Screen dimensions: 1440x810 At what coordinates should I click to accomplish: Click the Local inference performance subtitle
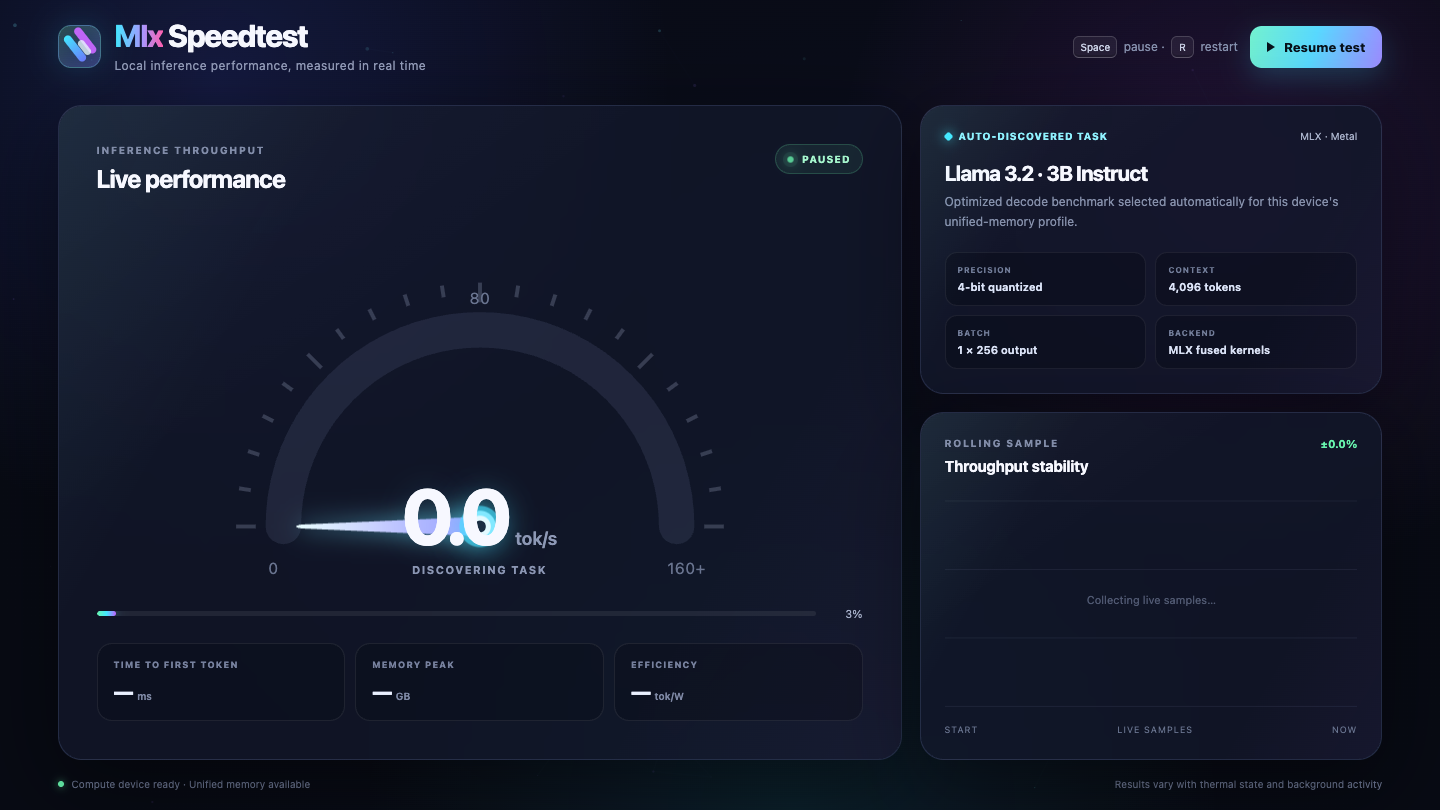pos(270,66)
